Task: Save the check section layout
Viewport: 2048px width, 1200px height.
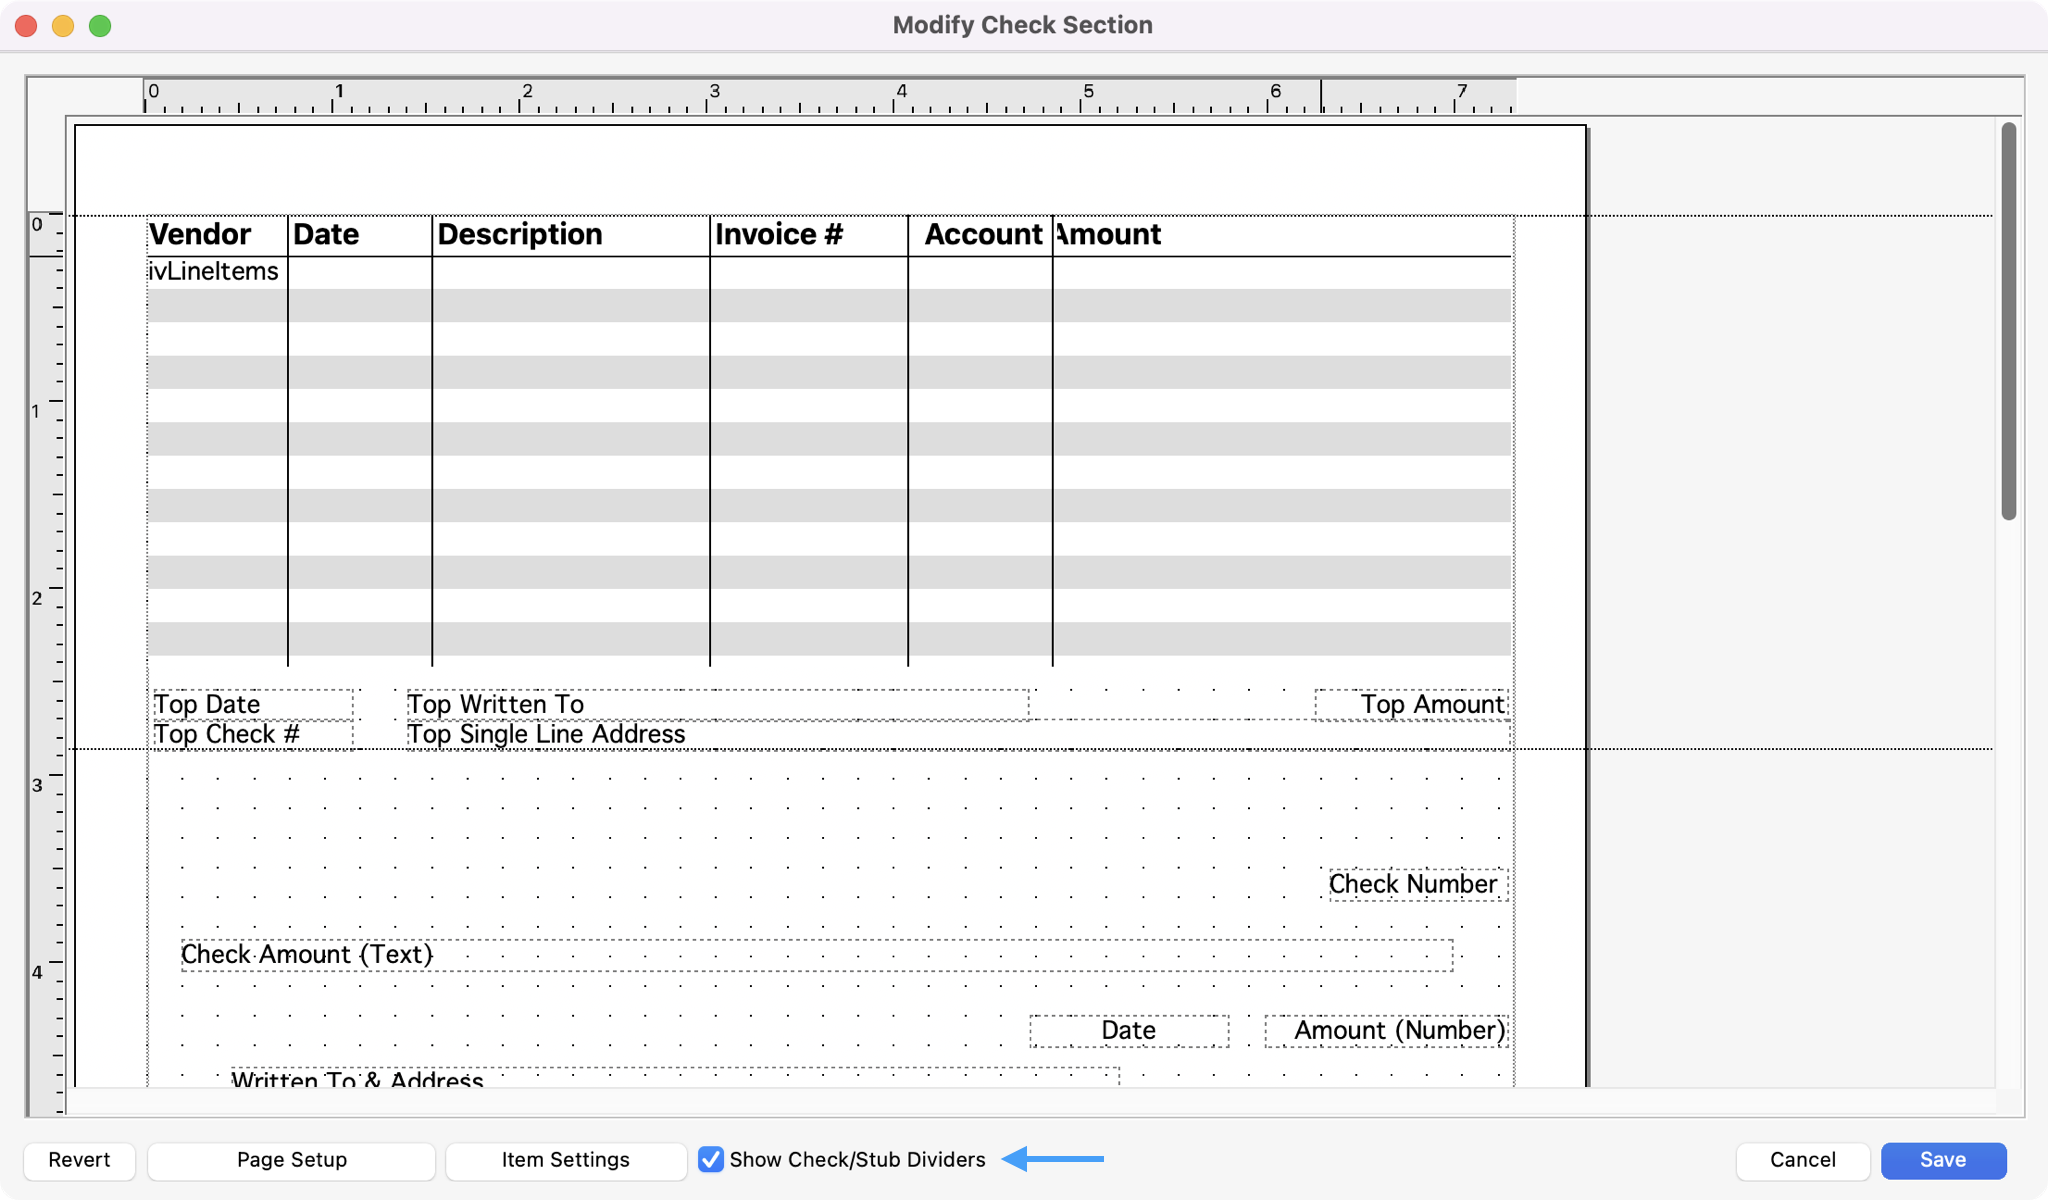Action: pos(1942,1160)
